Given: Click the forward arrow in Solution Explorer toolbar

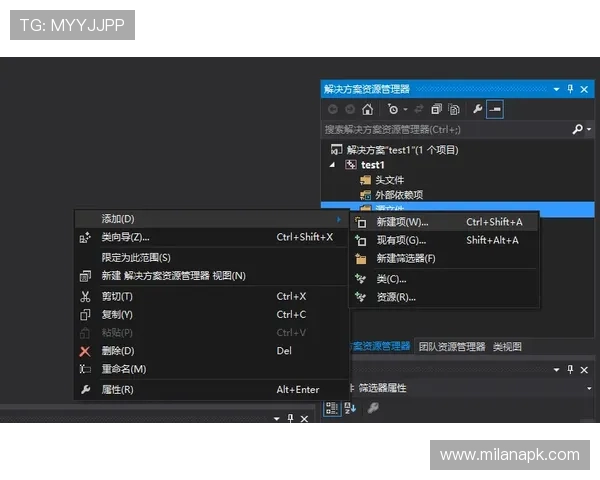Looking at the screenshot, I should tap(350, 109).
